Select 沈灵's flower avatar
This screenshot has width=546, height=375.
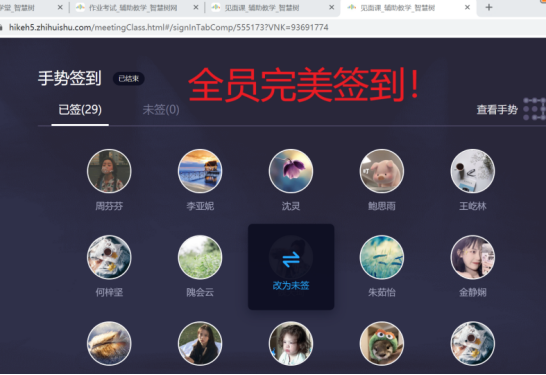point(291,171)
